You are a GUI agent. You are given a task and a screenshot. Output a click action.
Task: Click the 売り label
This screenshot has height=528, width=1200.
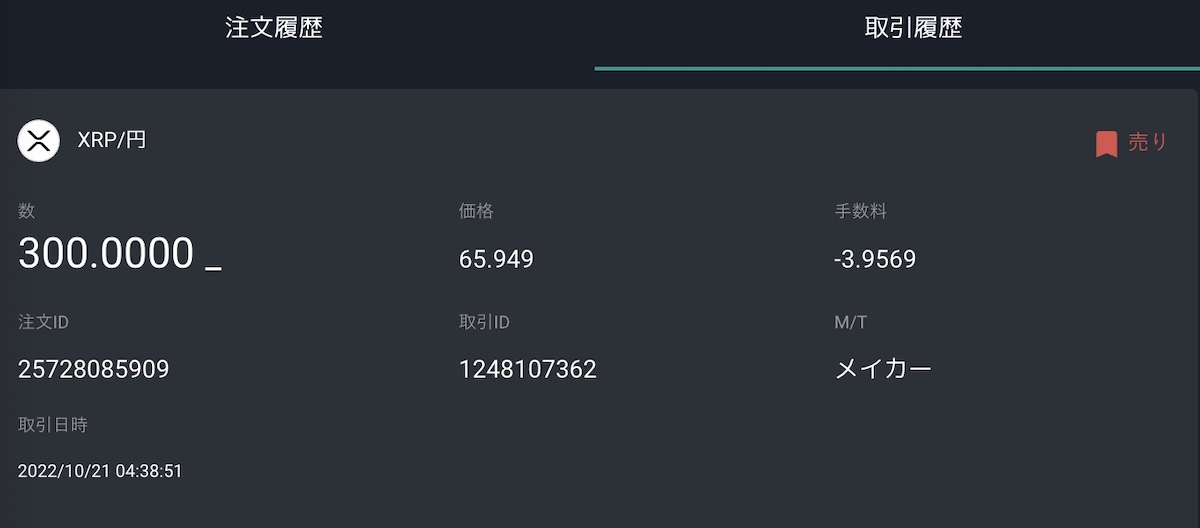click(1148, 142)
